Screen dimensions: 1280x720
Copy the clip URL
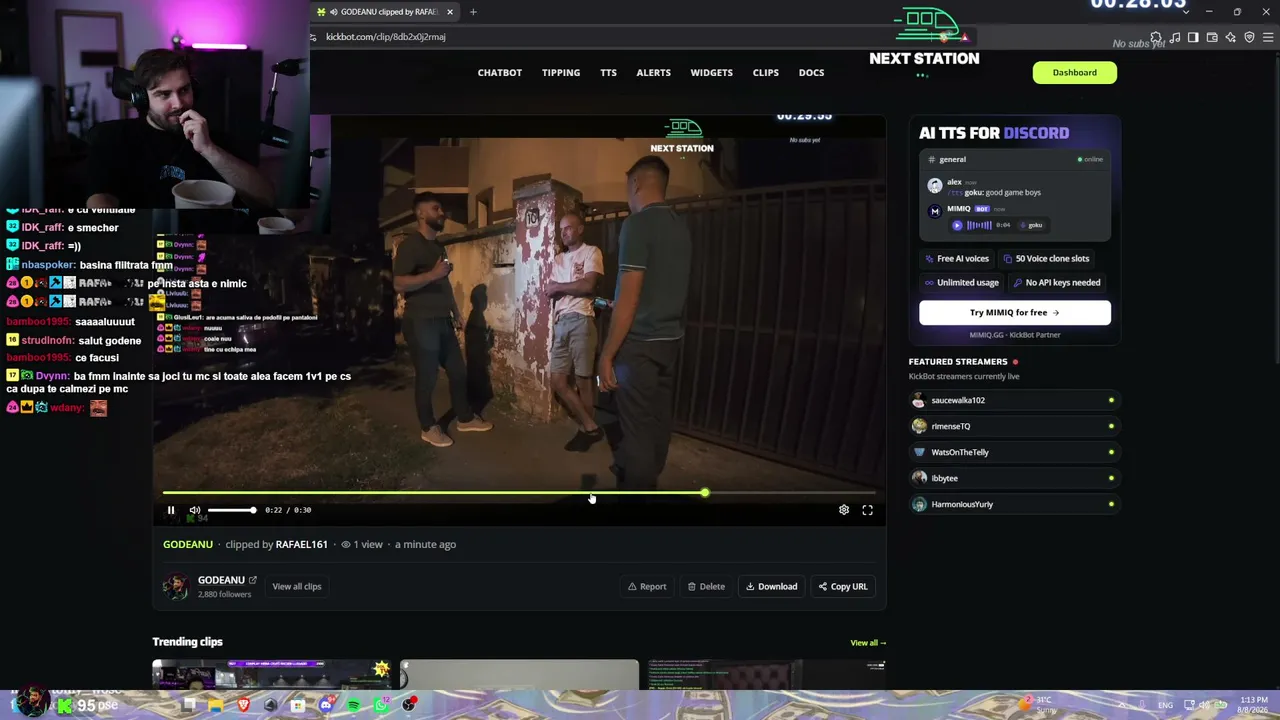click(843, 587)
